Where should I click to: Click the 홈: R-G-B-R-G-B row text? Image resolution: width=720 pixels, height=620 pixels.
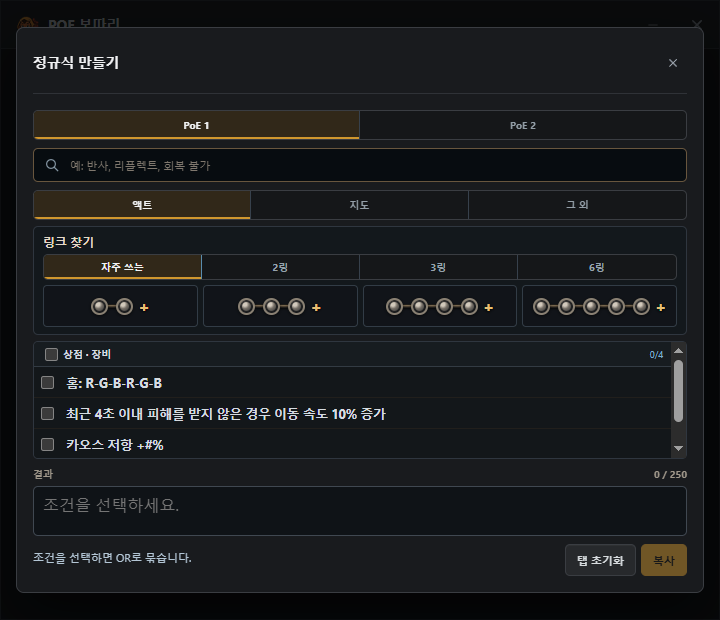pos(114,383)
